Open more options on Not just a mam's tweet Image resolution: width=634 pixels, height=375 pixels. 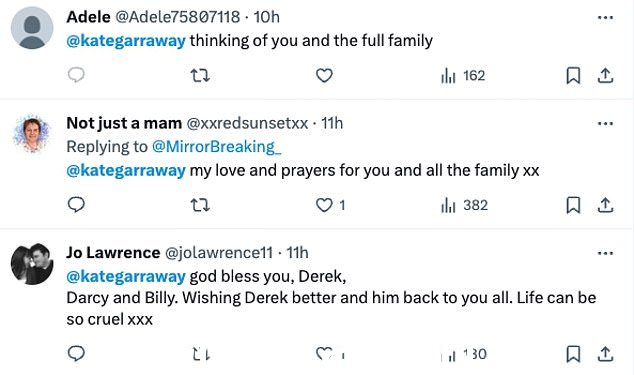pyautogui.click(x=605, y=123)
